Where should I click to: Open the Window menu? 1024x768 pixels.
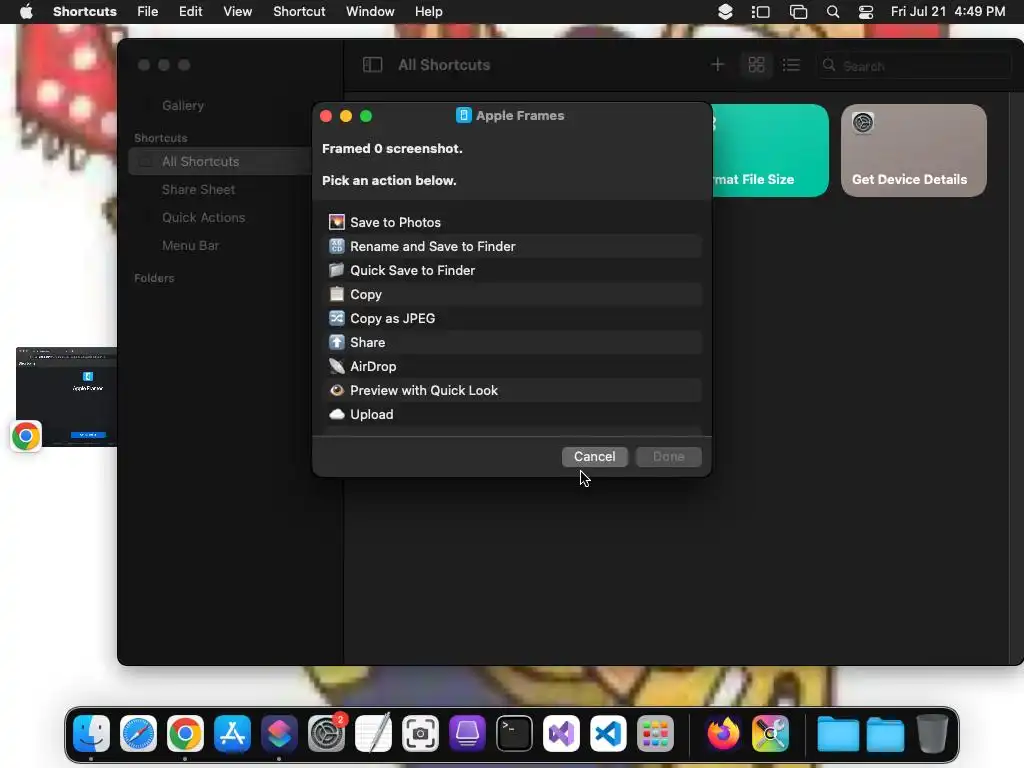370,12
